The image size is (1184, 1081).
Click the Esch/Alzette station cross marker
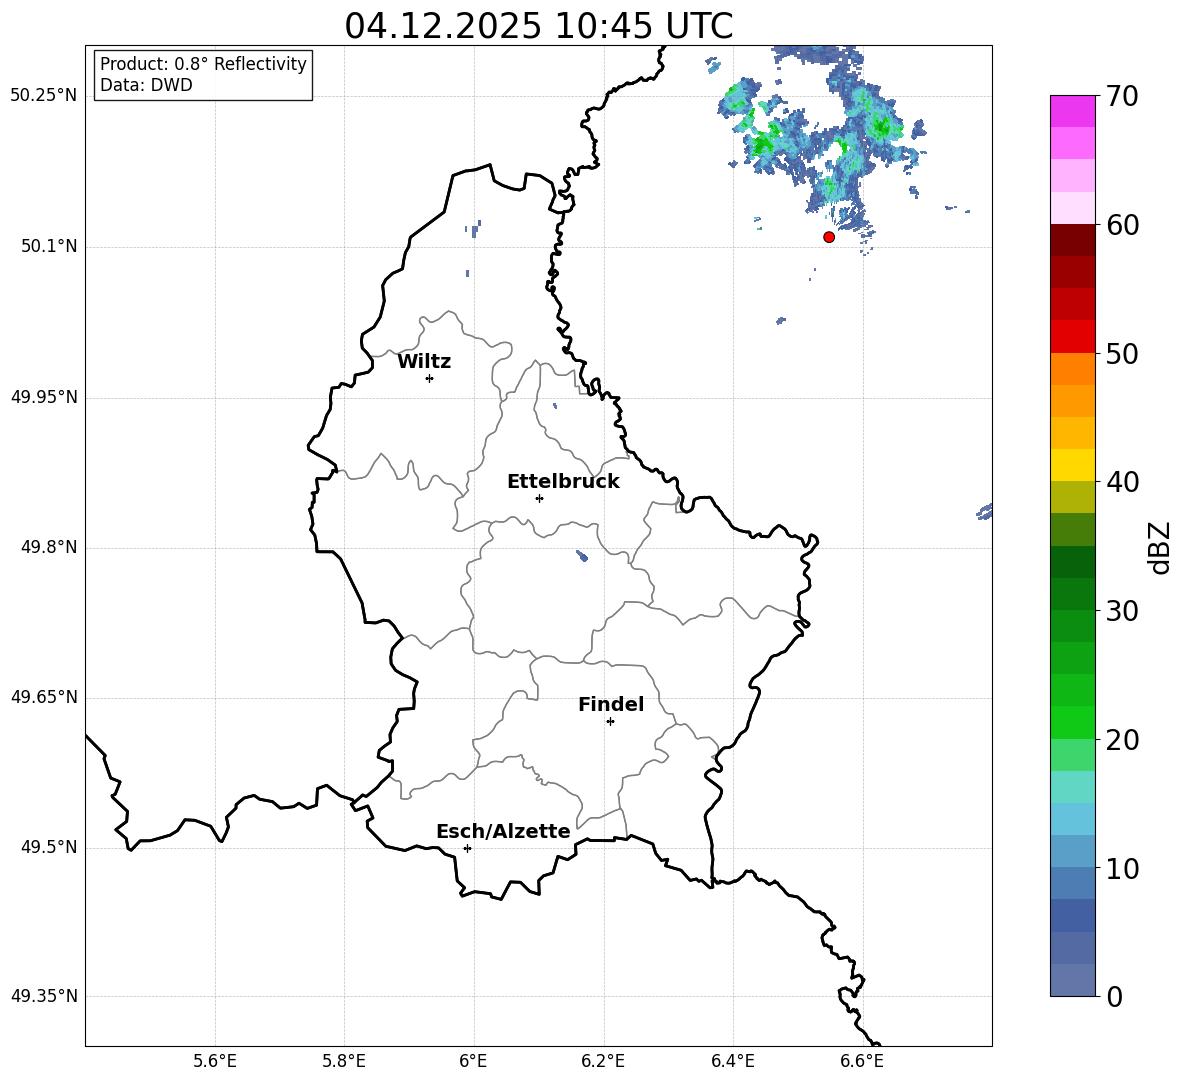click(x=467, y=848)
